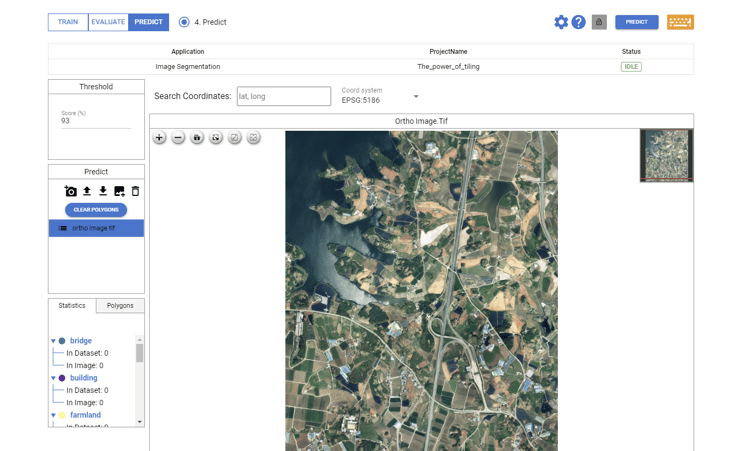Collapse the bridge class tree node
Image resolution: width=742 pixels, height=451 pixels.
(x=53, y=341)
